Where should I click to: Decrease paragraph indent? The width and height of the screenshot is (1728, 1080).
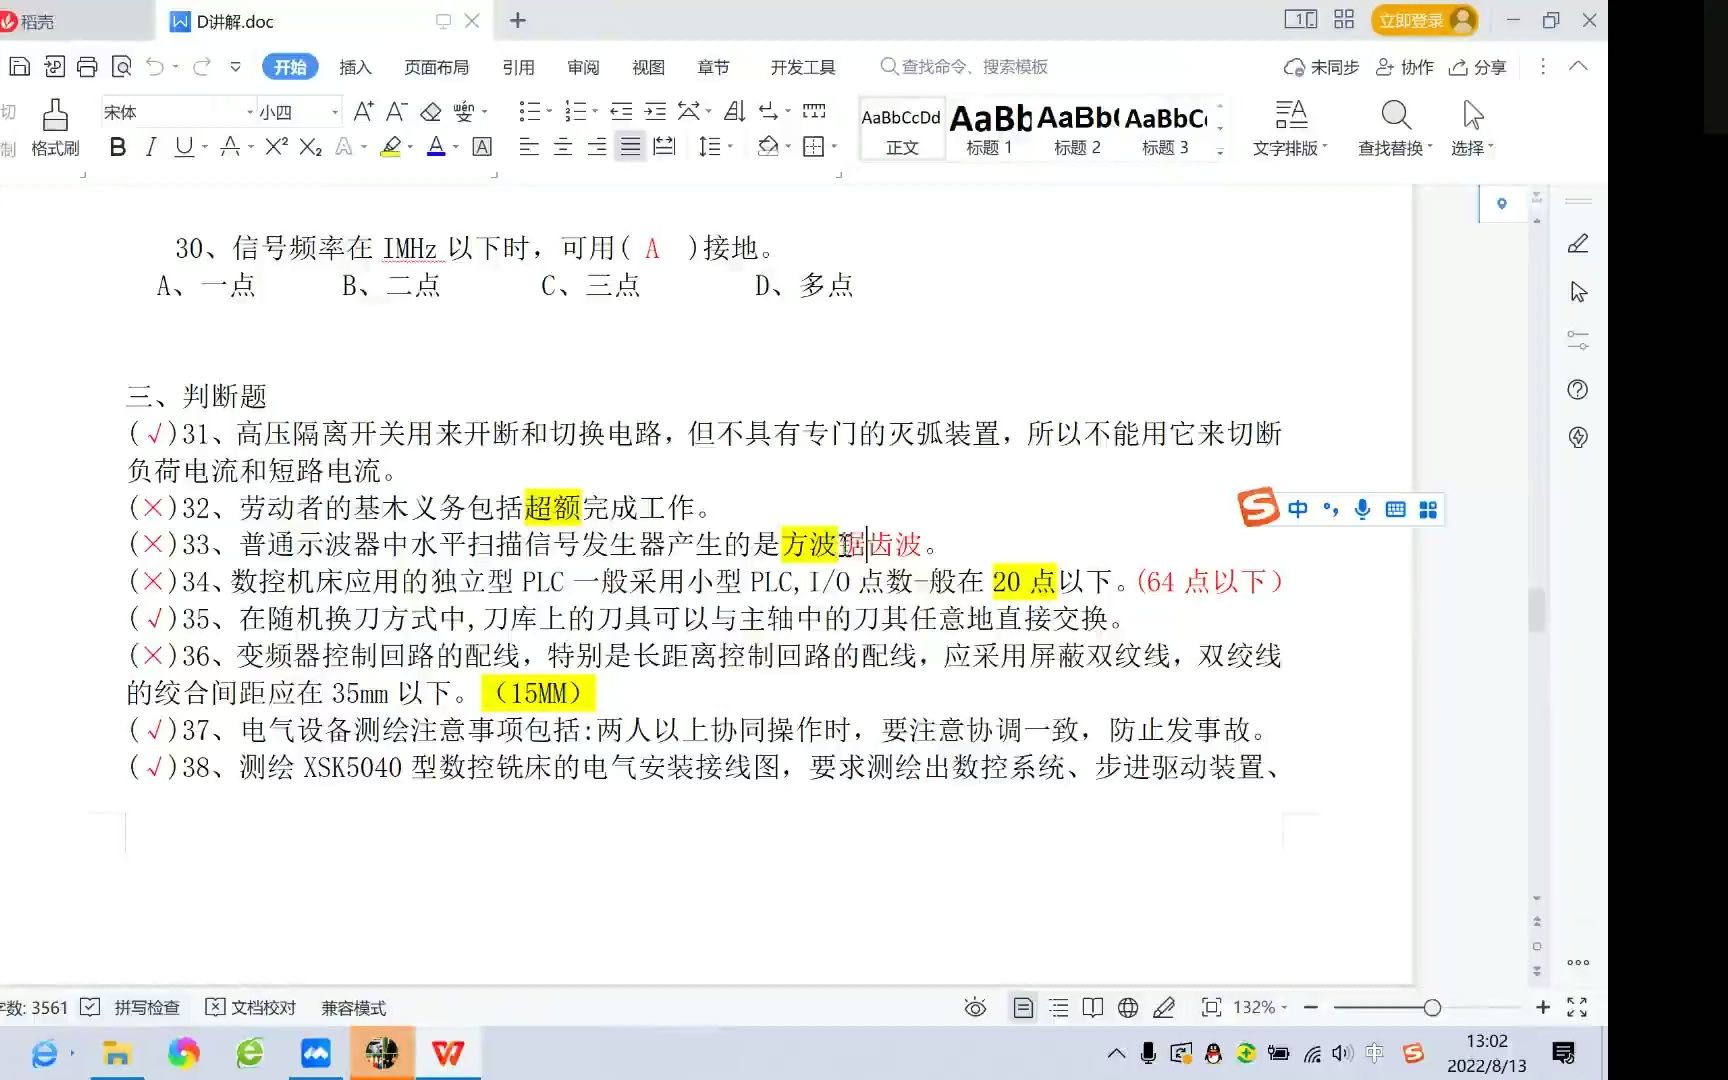coord(621,111)
